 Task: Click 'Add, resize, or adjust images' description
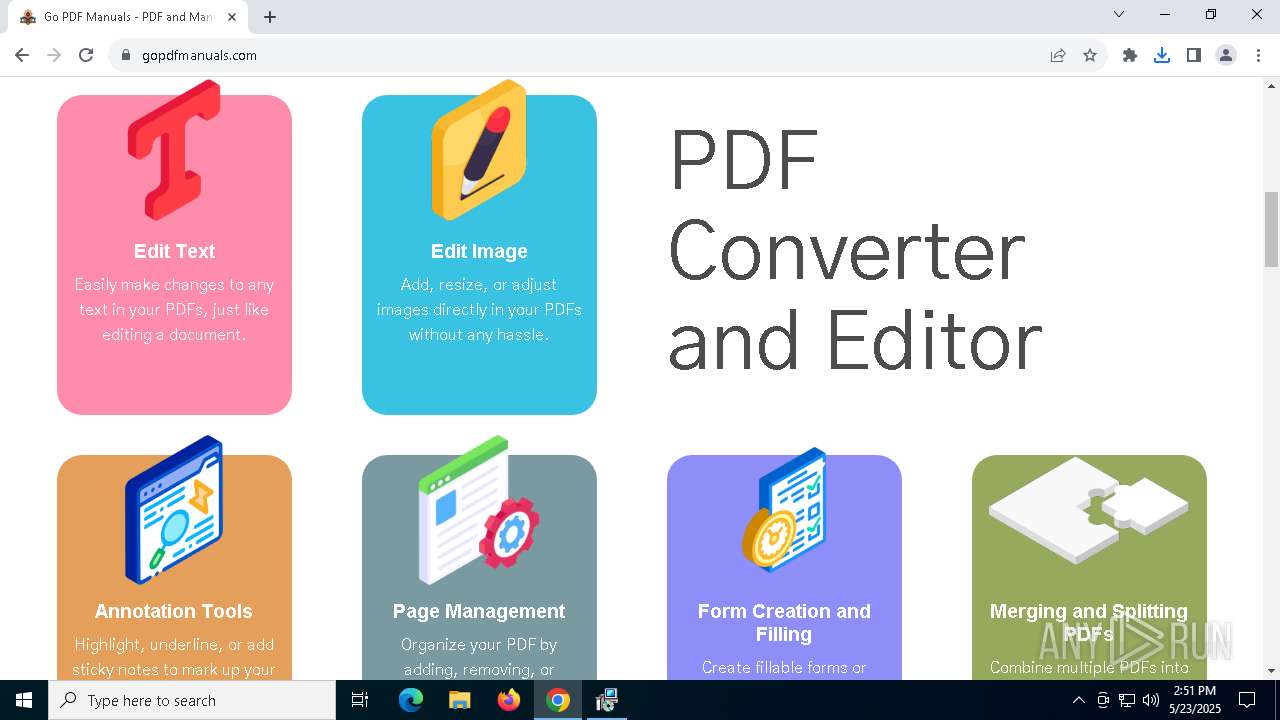tap(479, 309)
